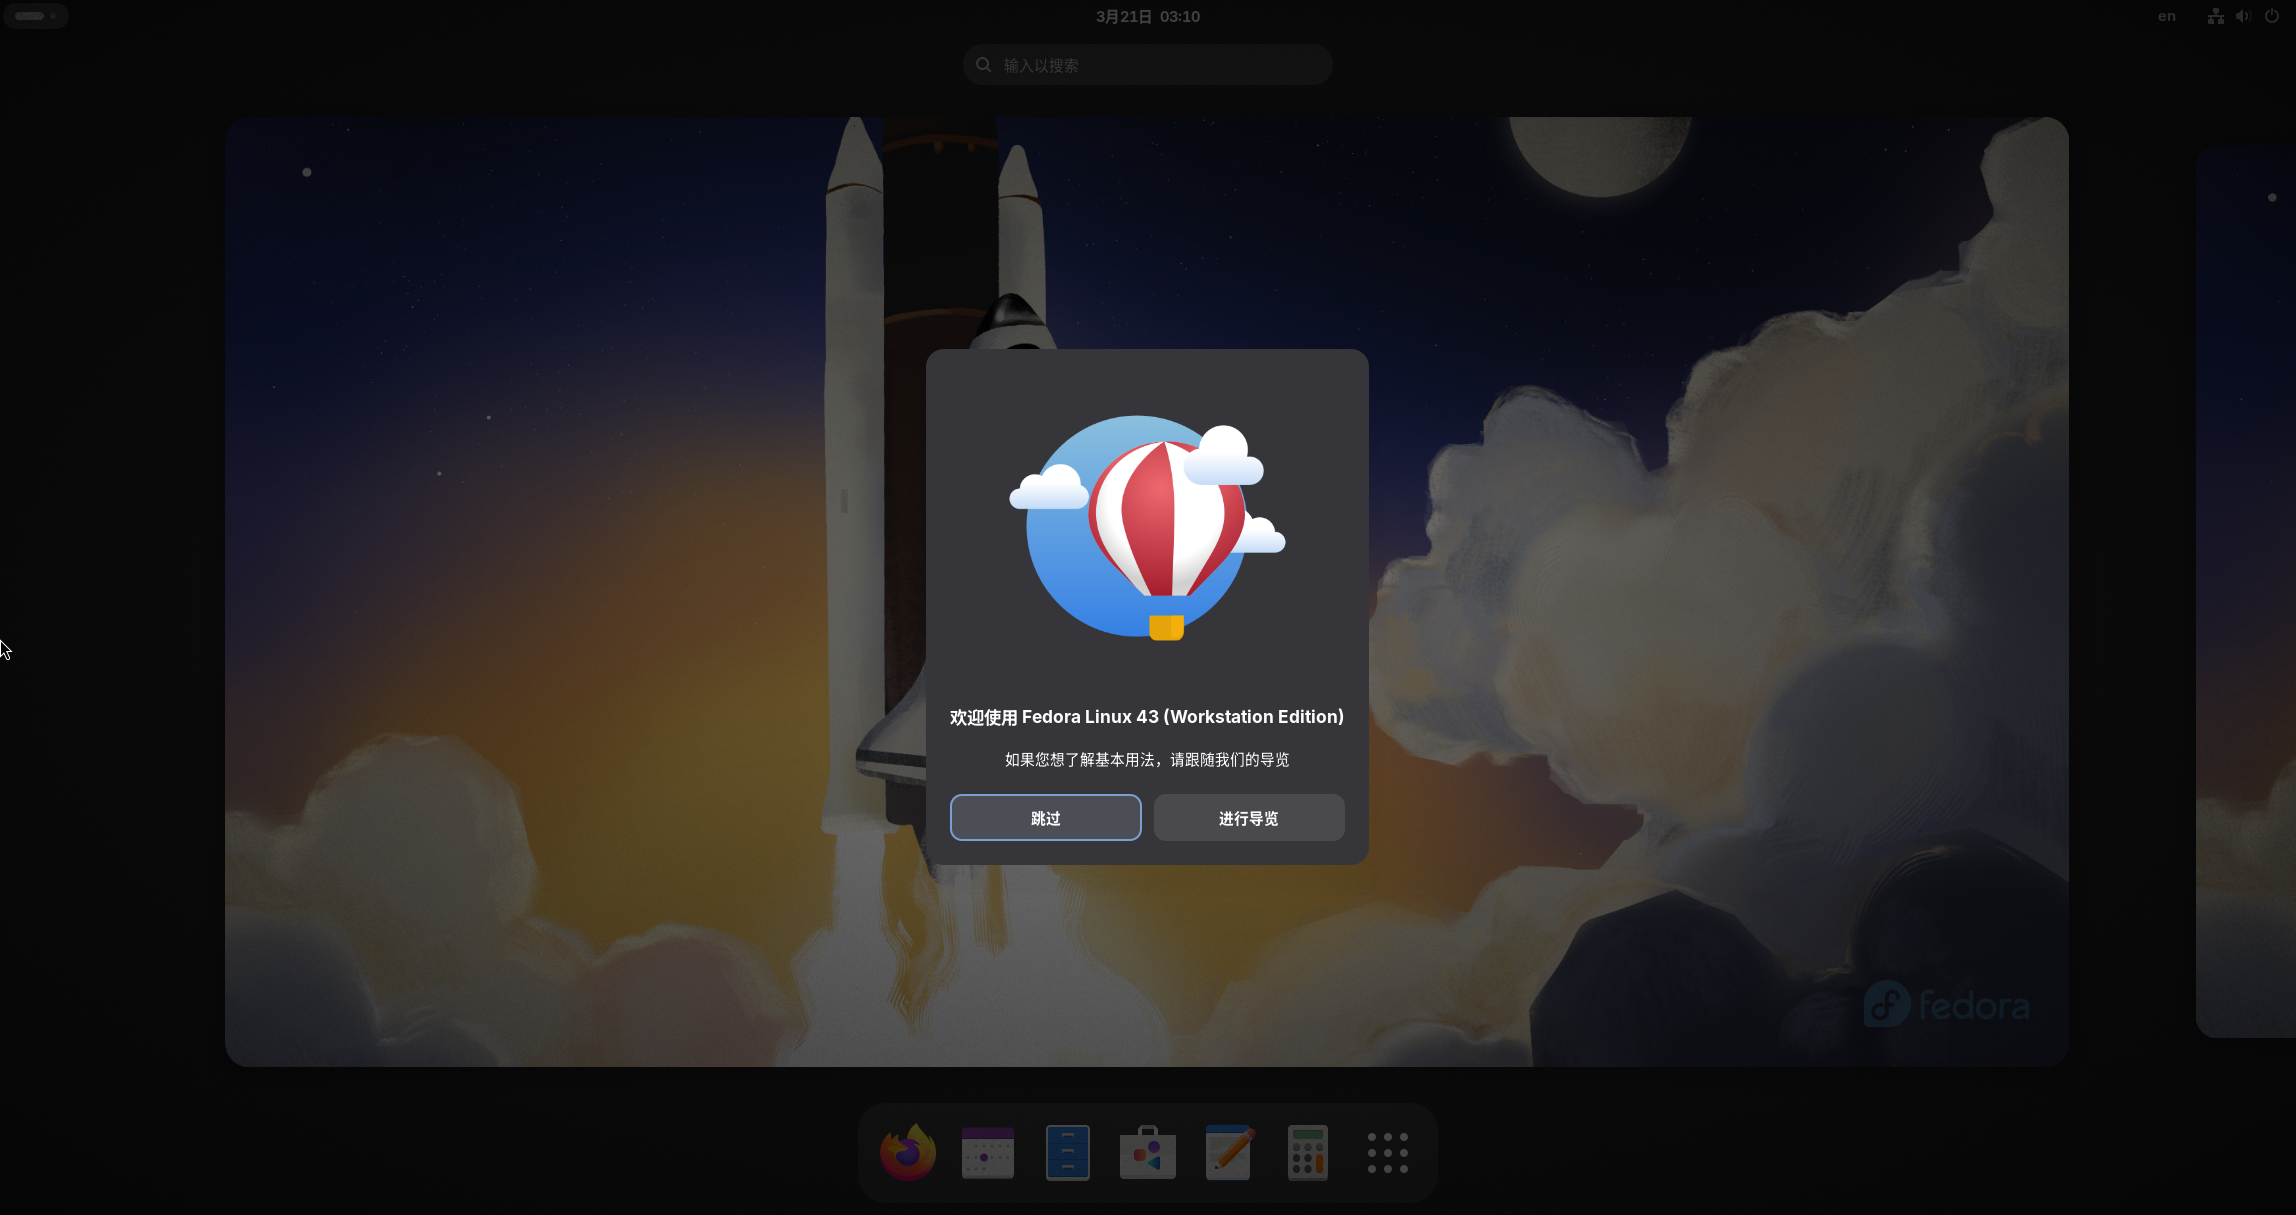Screen dimensions: 2296x1215
Task: Click the search magnifier icon
Action: coord(983,65)
